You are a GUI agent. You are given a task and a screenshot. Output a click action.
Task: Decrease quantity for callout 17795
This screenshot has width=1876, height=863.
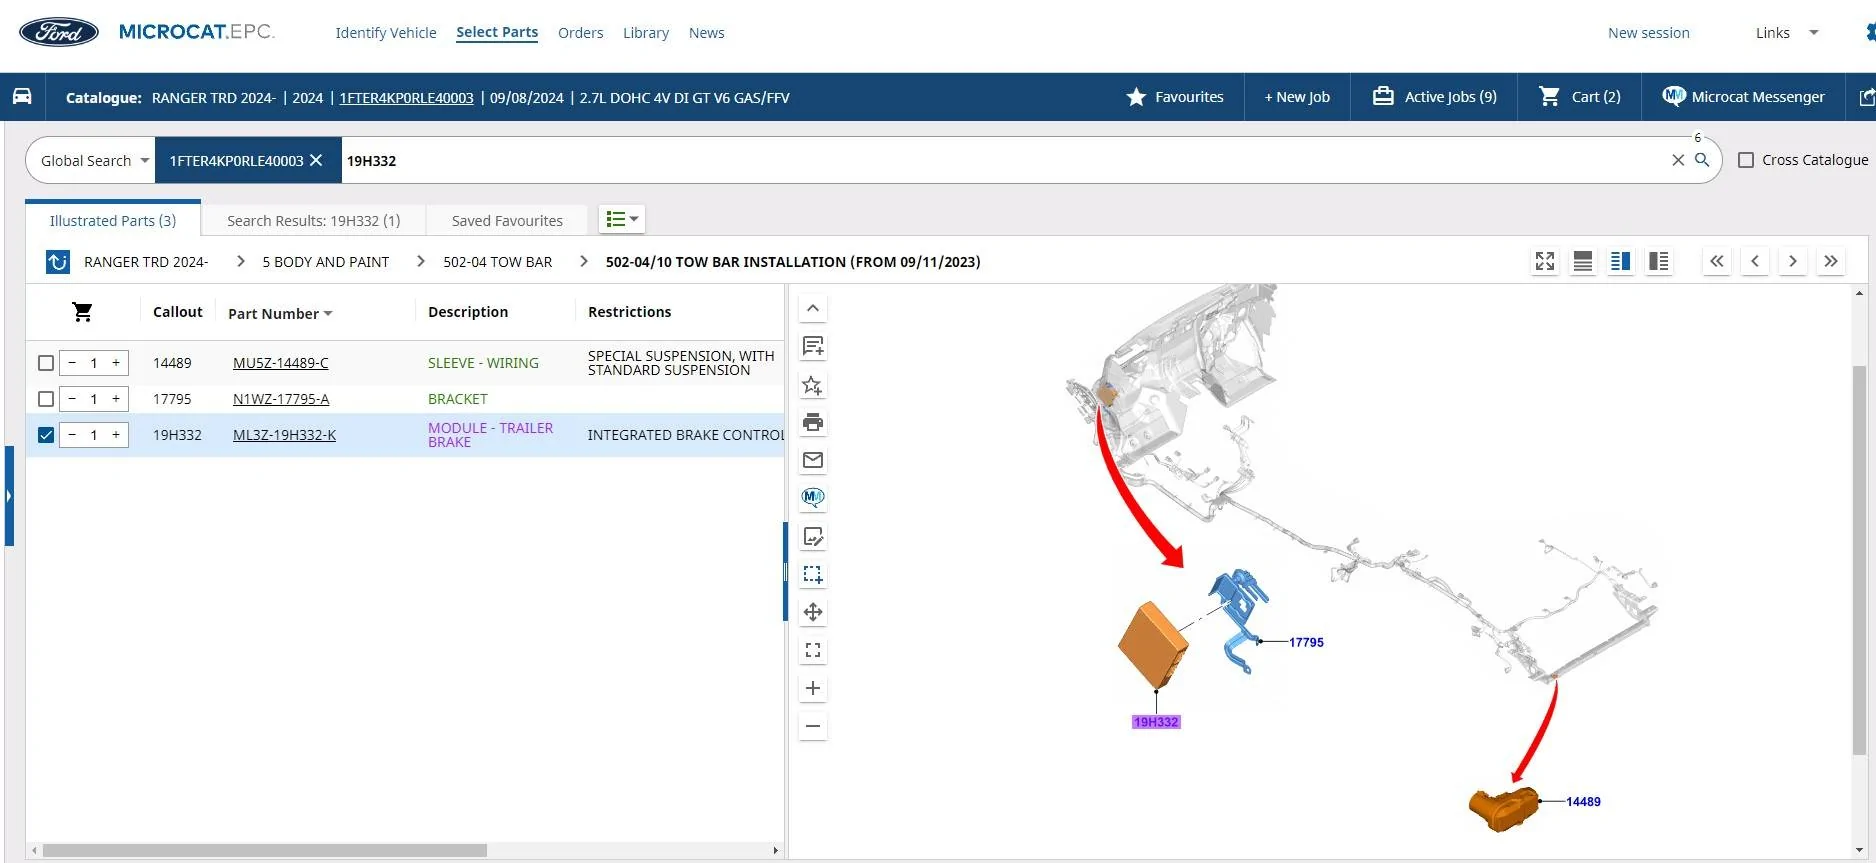point(72,399)
